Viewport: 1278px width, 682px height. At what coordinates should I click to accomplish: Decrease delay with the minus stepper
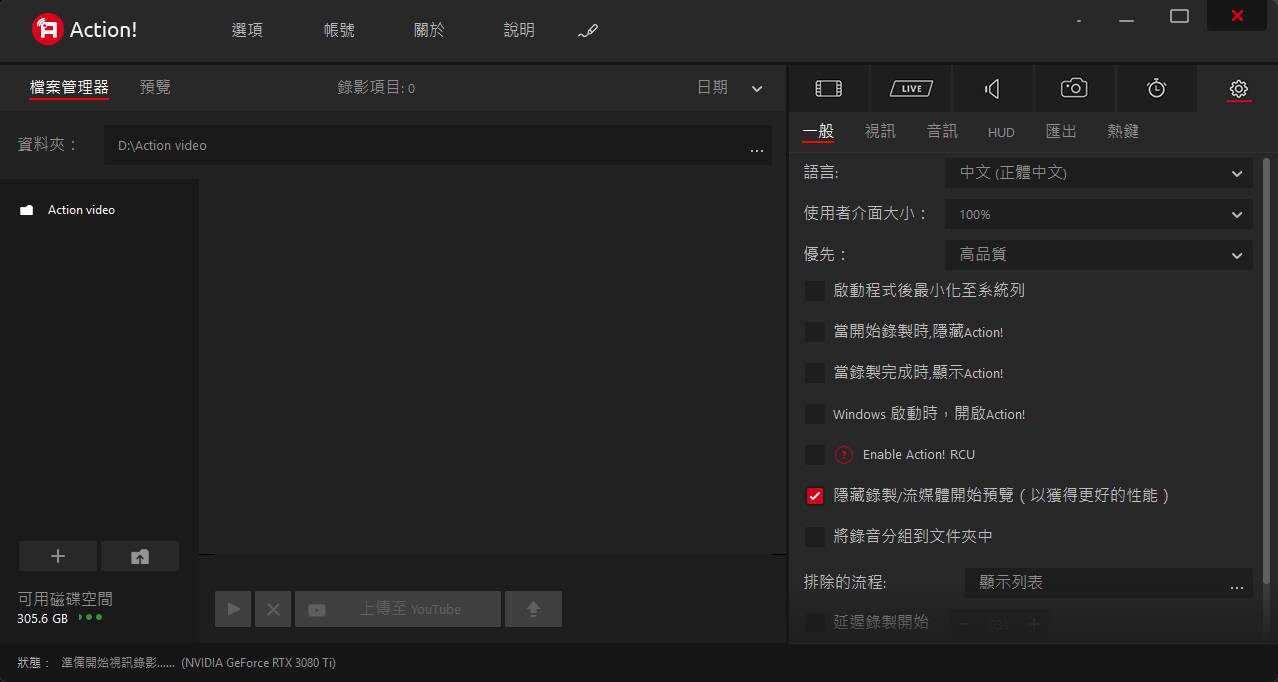[964, 624]
